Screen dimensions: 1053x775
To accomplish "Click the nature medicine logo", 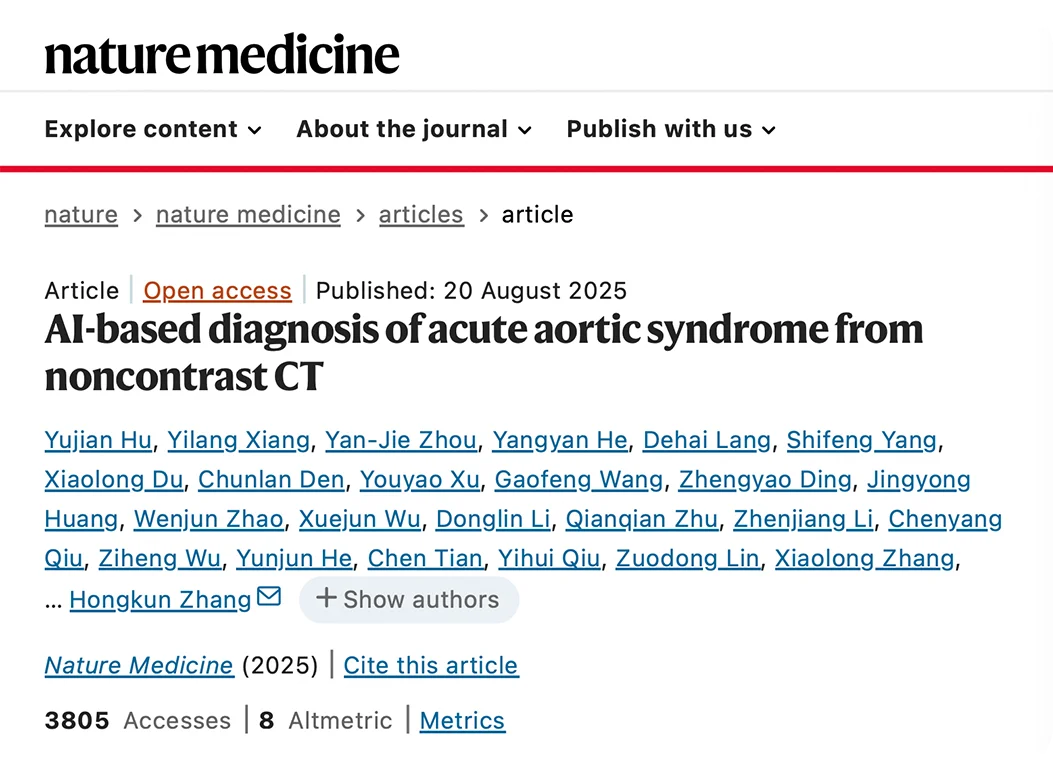I will coord(221,54).
